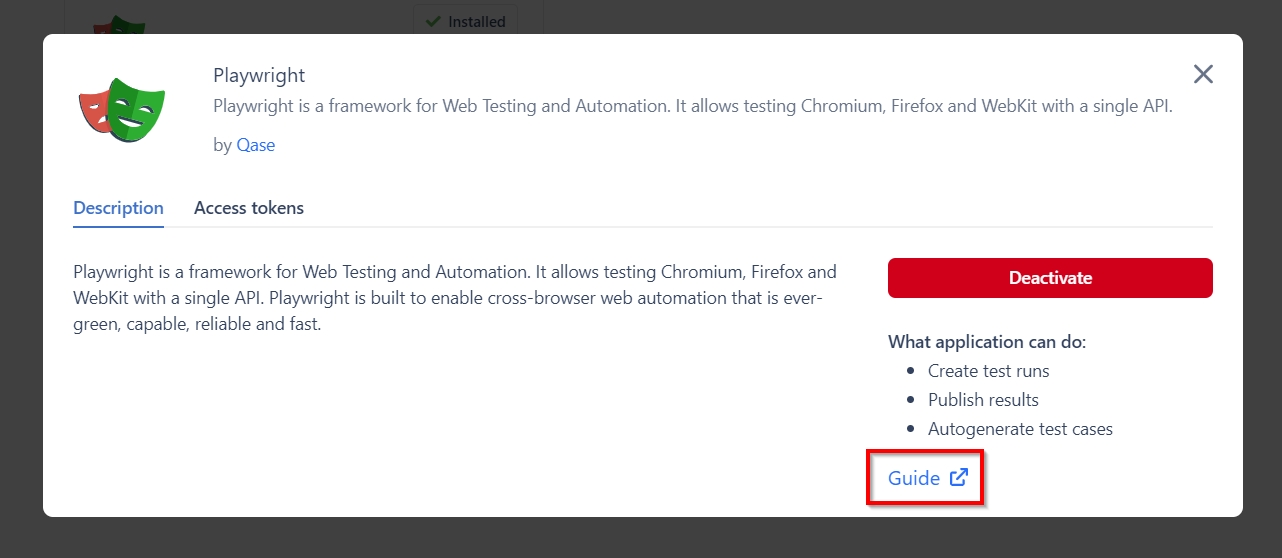
Task: Click the Playwright title heading
Action: click(259, 75)
